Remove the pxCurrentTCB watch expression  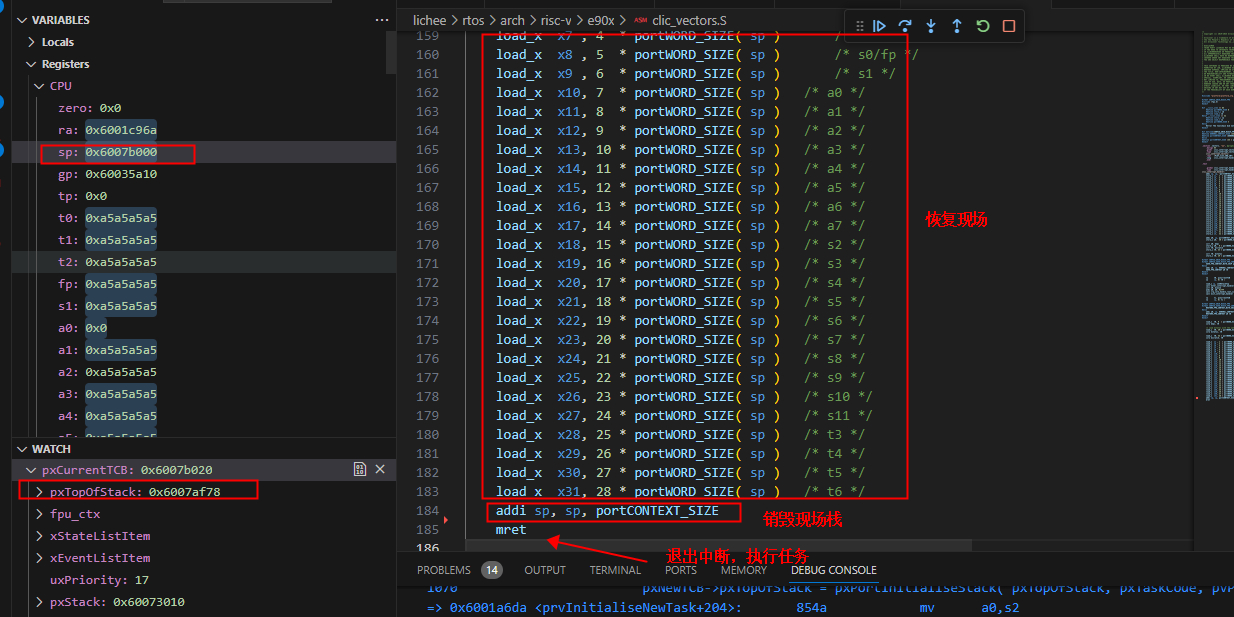380,469
